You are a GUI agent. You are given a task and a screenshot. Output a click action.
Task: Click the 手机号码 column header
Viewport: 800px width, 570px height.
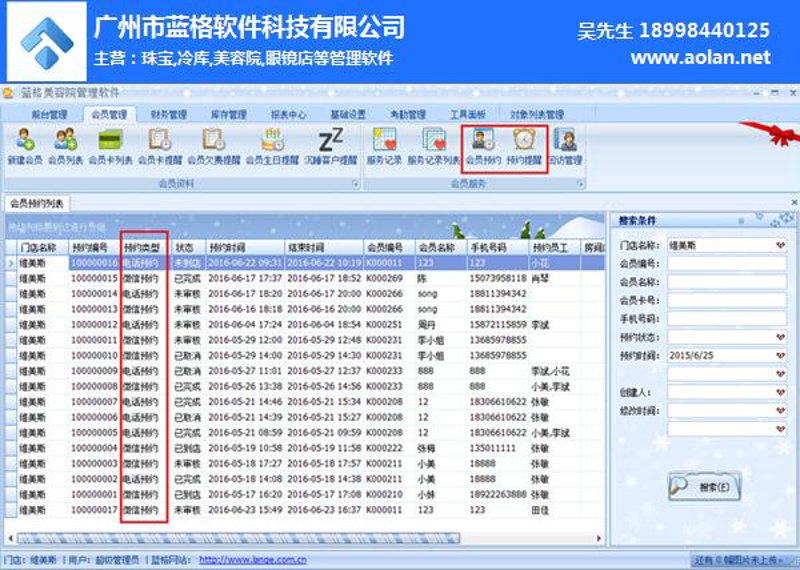[497, 247]
